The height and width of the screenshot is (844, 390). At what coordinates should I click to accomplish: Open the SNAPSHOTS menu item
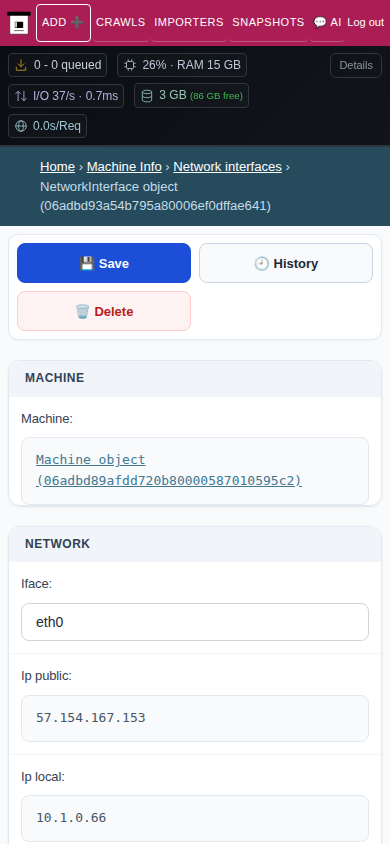coord(268,23)
